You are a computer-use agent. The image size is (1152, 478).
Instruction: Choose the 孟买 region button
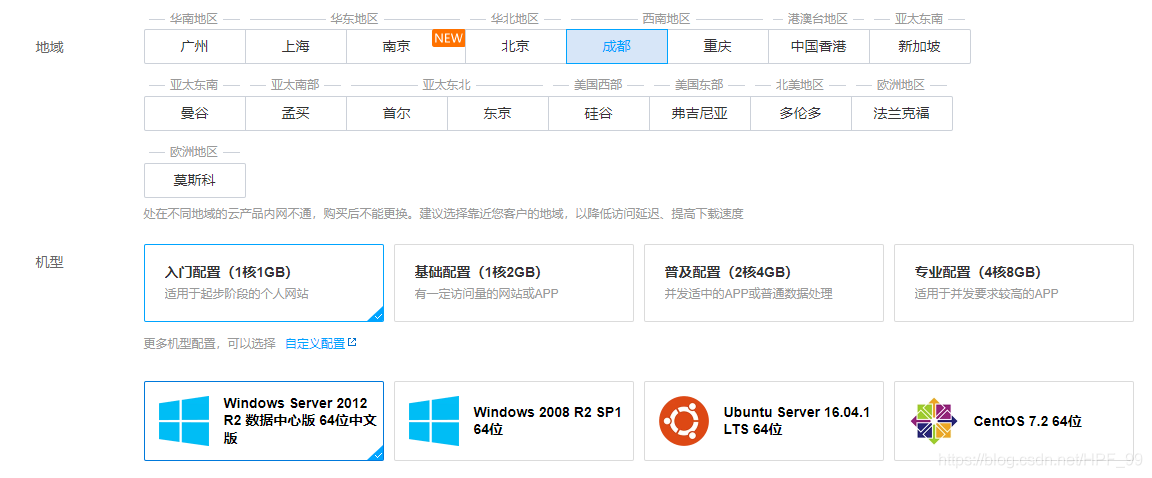coord(295,114)
